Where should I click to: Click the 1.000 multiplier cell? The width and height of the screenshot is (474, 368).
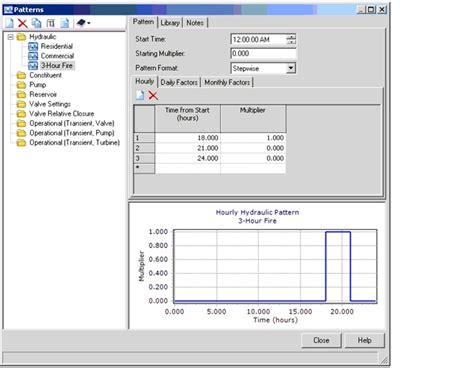click(x=253, y=138)
